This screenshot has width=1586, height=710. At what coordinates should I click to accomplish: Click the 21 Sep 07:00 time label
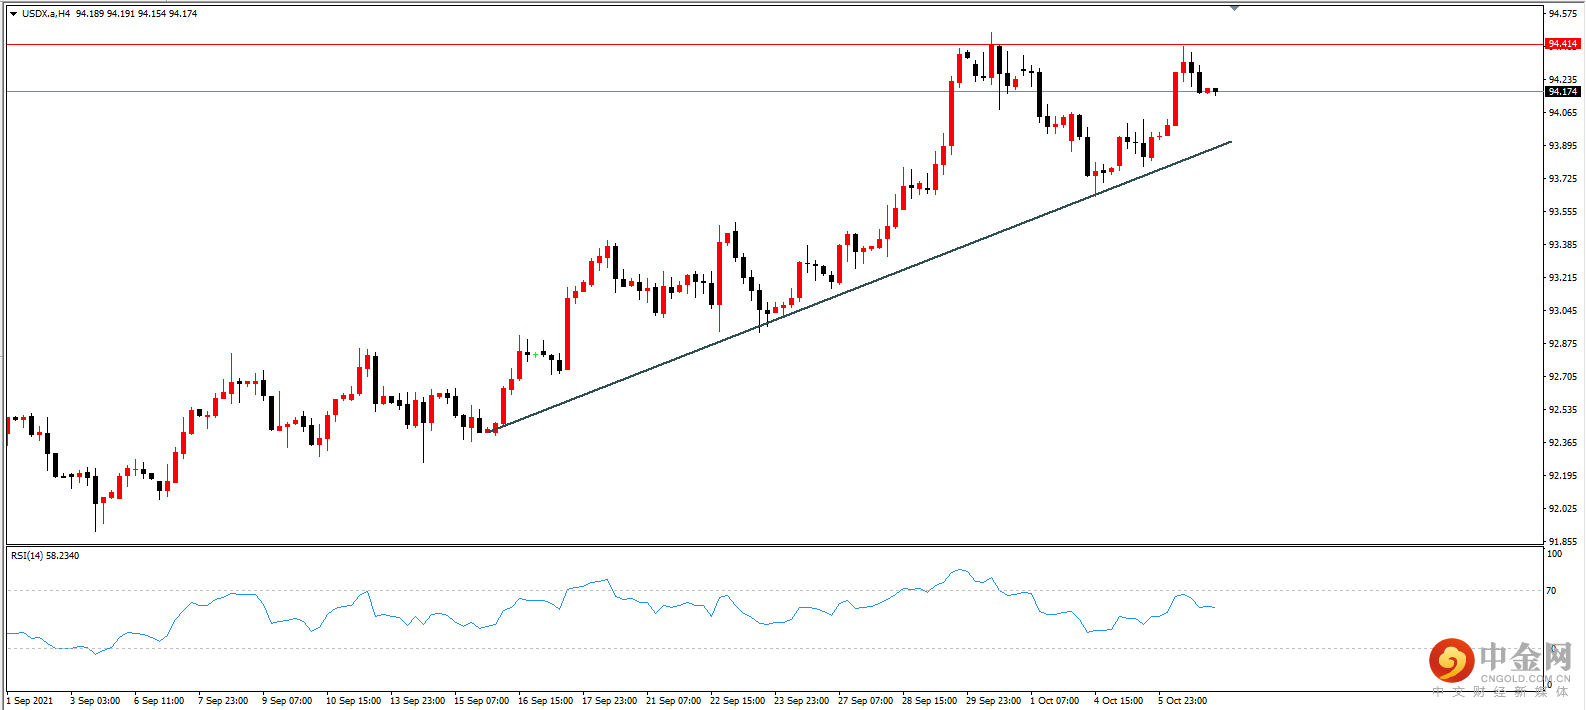tap(673, 701)
